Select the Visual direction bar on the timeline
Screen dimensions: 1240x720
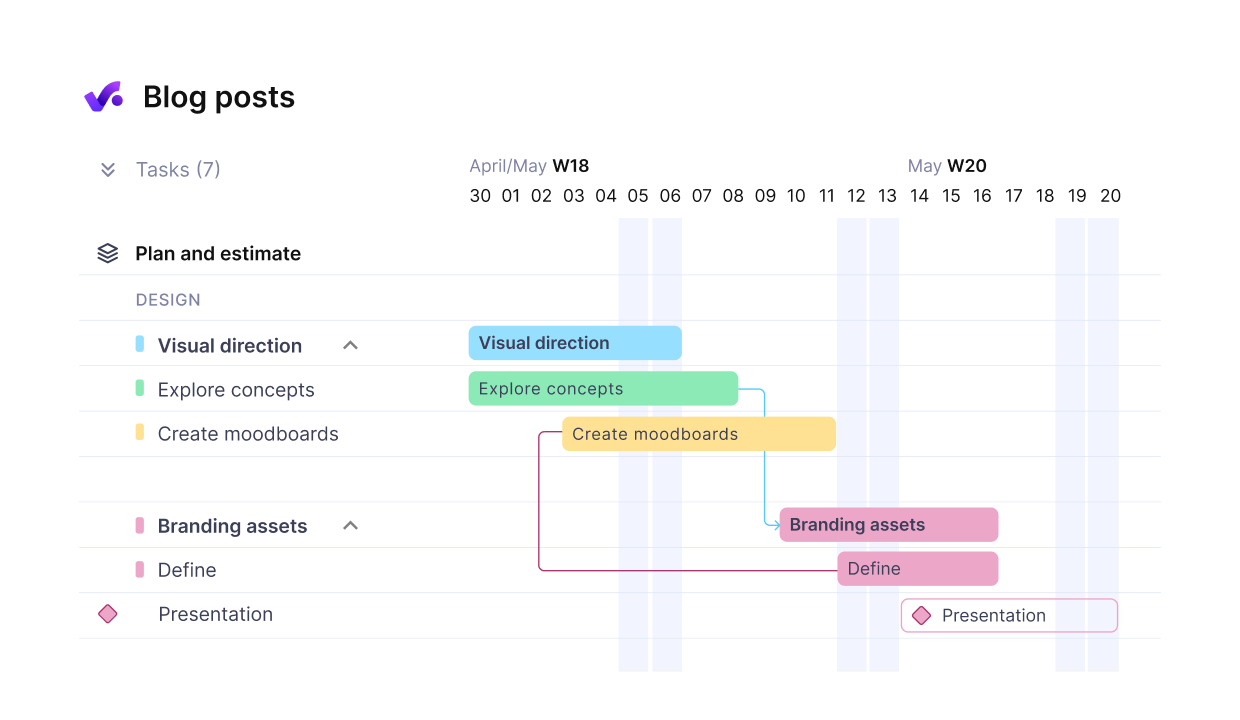[575, 342]
